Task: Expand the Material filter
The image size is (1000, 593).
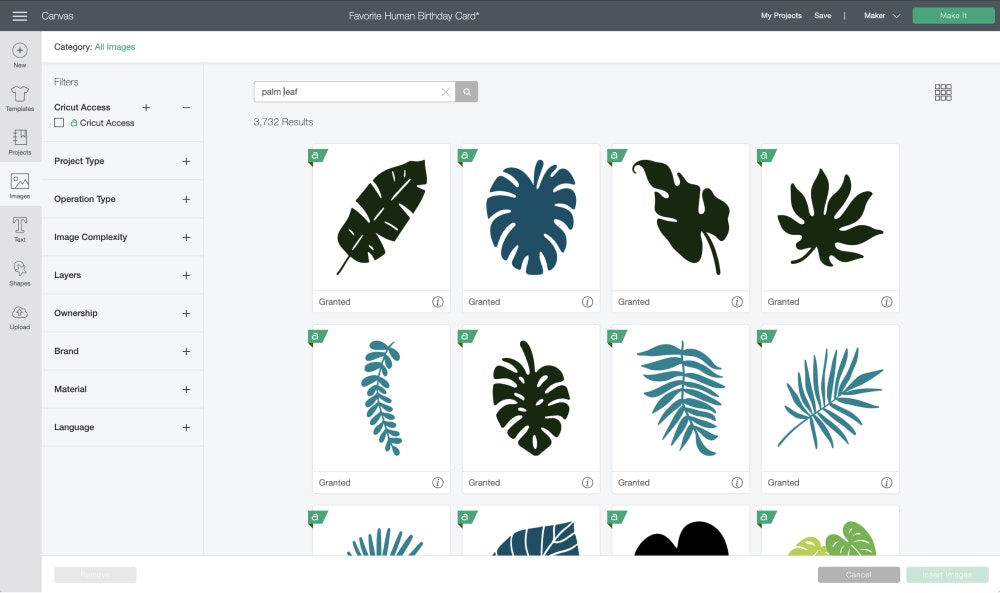Action: point(186,390)
